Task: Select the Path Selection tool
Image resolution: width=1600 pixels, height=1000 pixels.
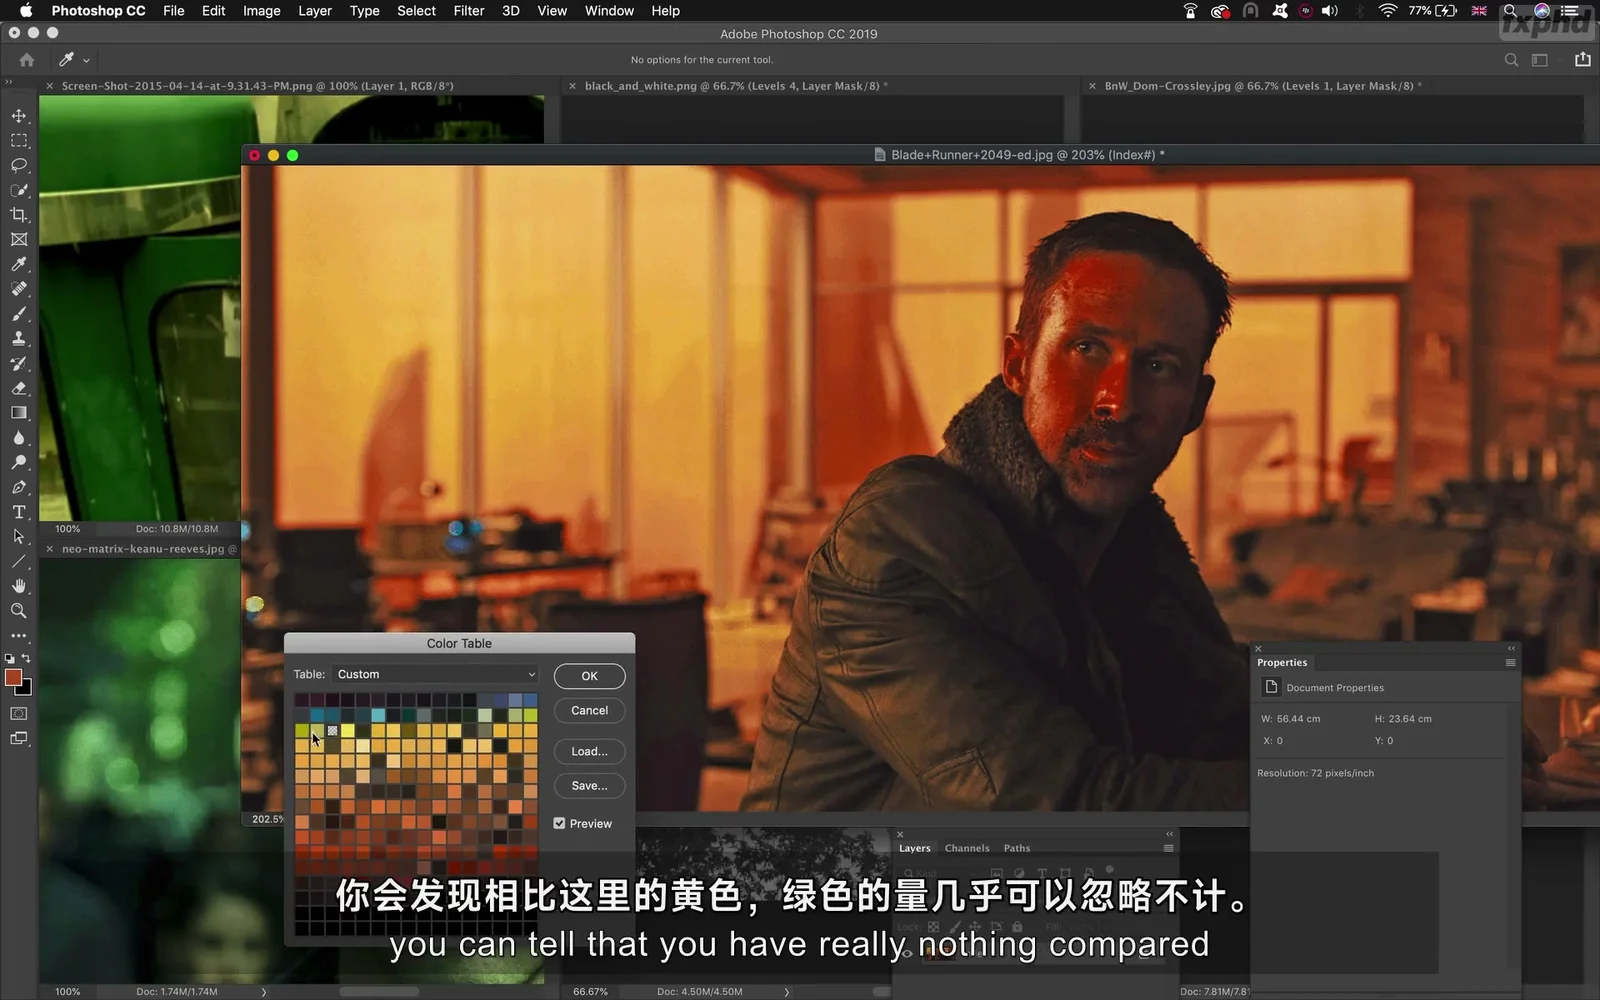Action: point(19,537)
